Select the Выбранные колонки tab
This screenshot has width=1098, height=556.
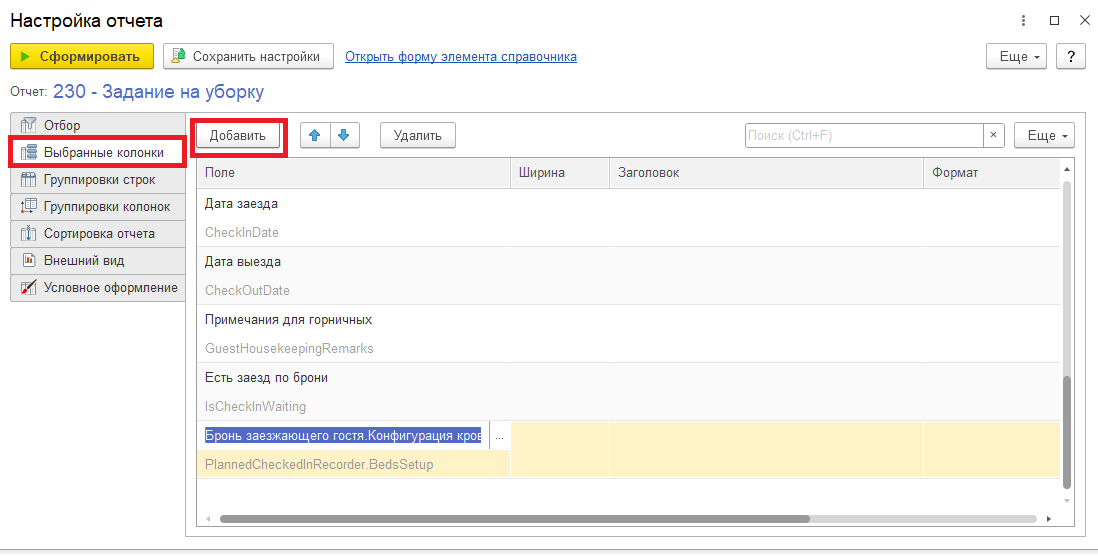click(97, 153)
